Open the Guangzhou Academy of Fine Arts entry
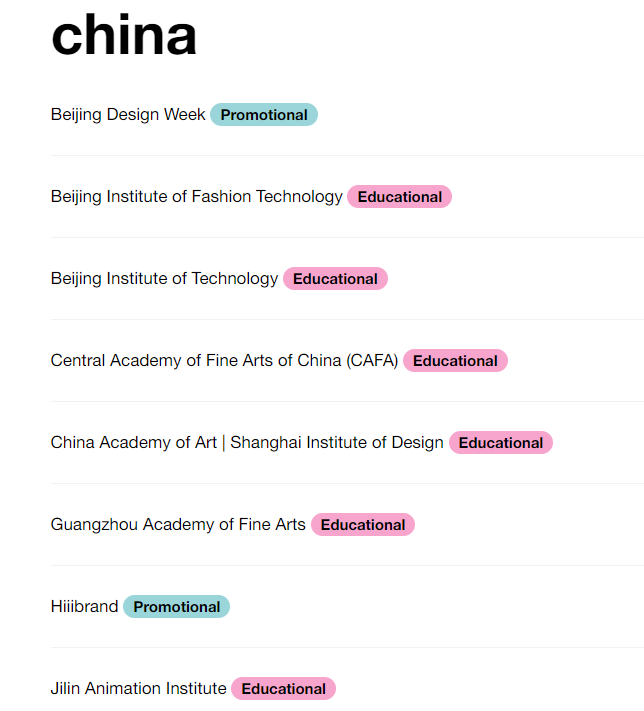The width and height of the screenshot is (644, 711). click(178, 525)
